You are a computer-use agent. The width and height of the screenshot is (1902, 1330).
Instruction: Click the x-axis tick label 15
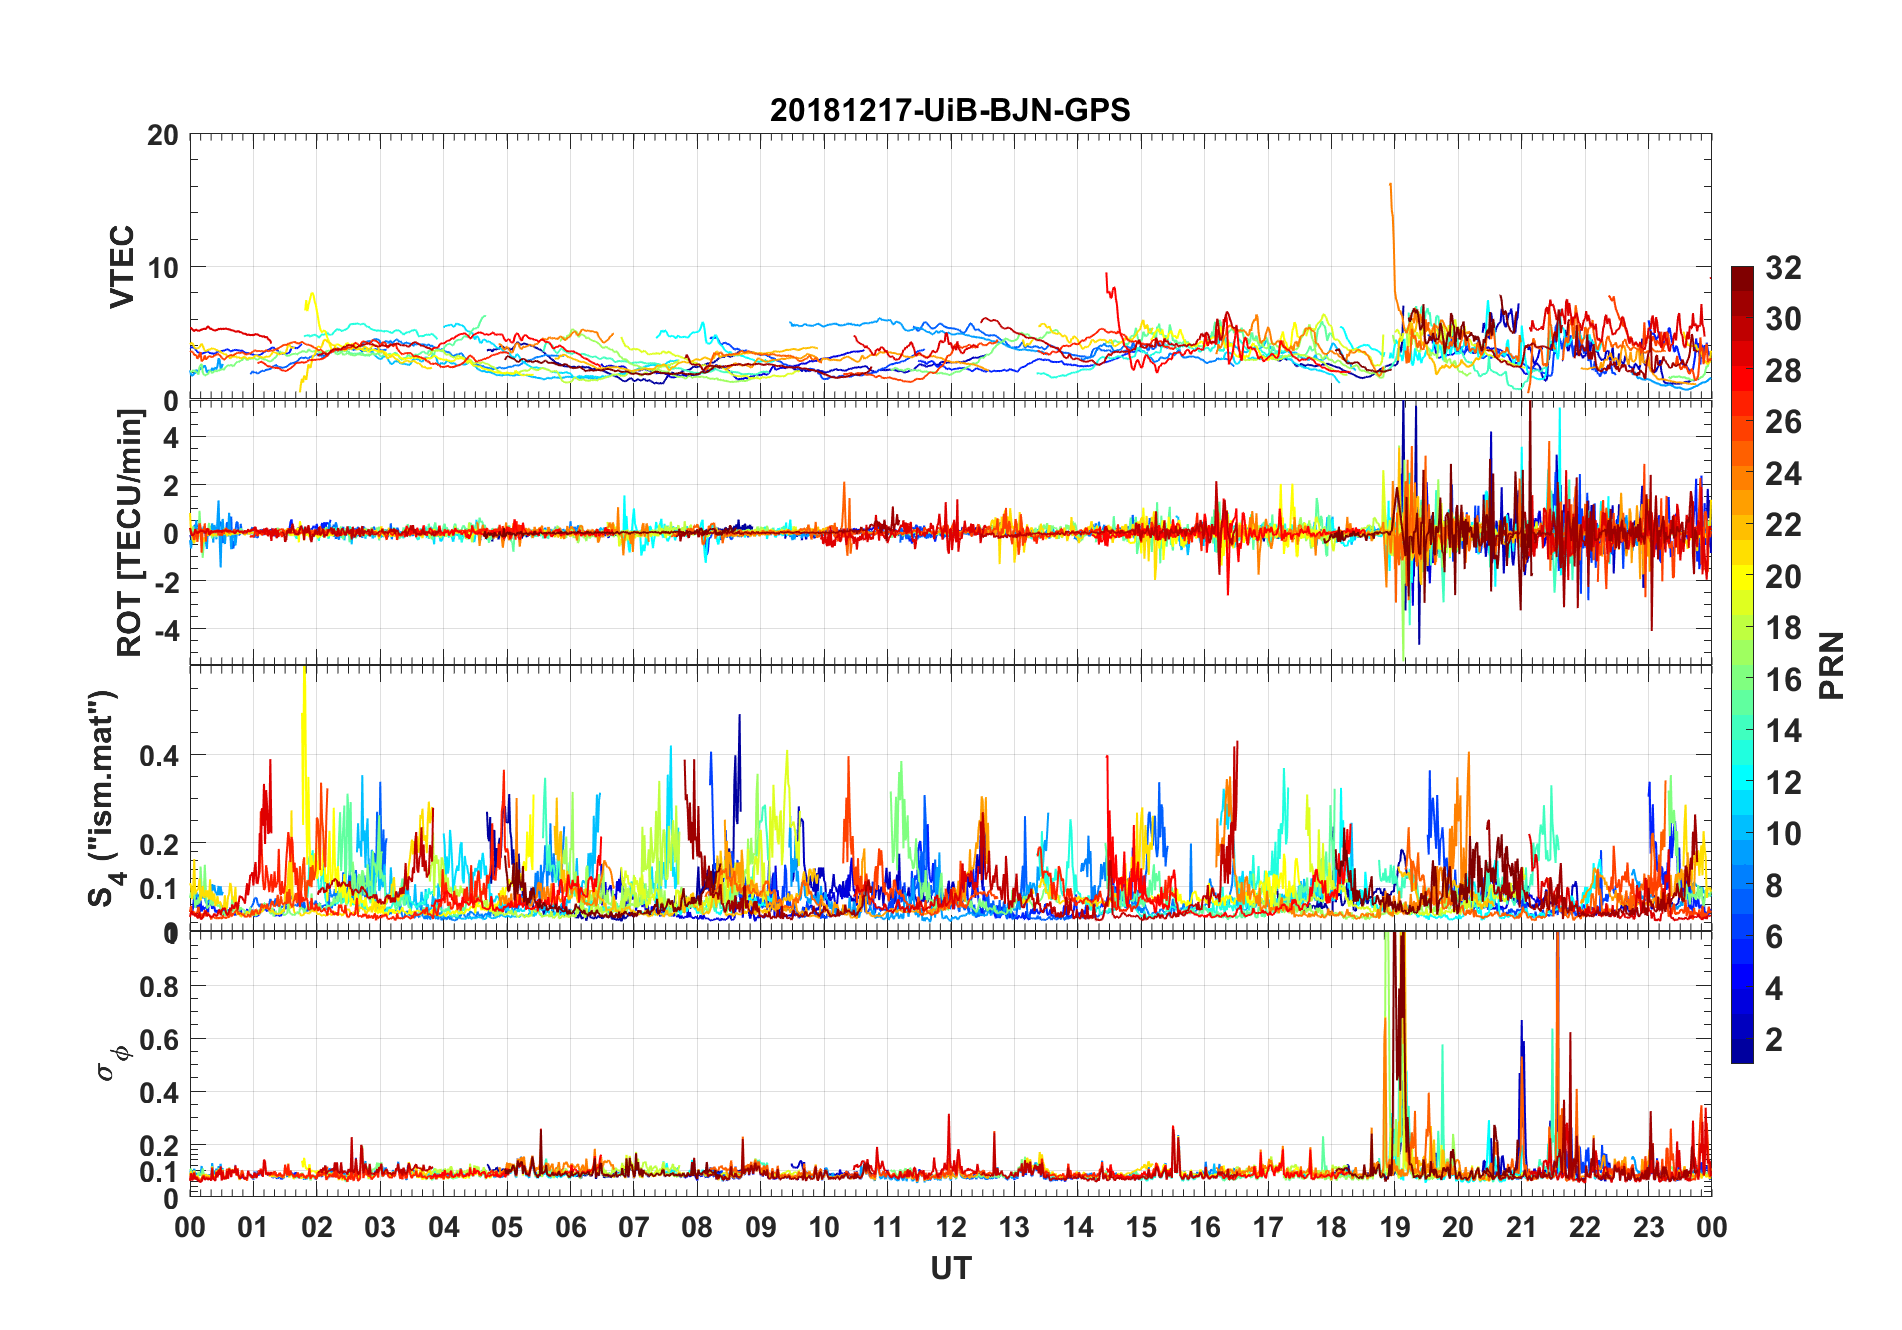[x=1141, y=1227]
